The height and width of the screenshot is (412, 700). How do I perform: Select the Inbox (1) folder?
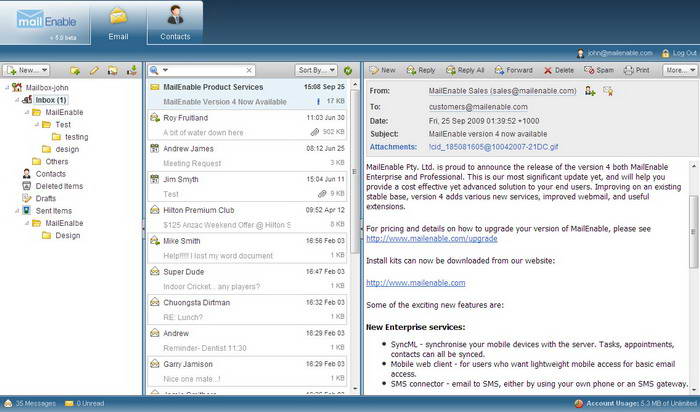point(50,100)
